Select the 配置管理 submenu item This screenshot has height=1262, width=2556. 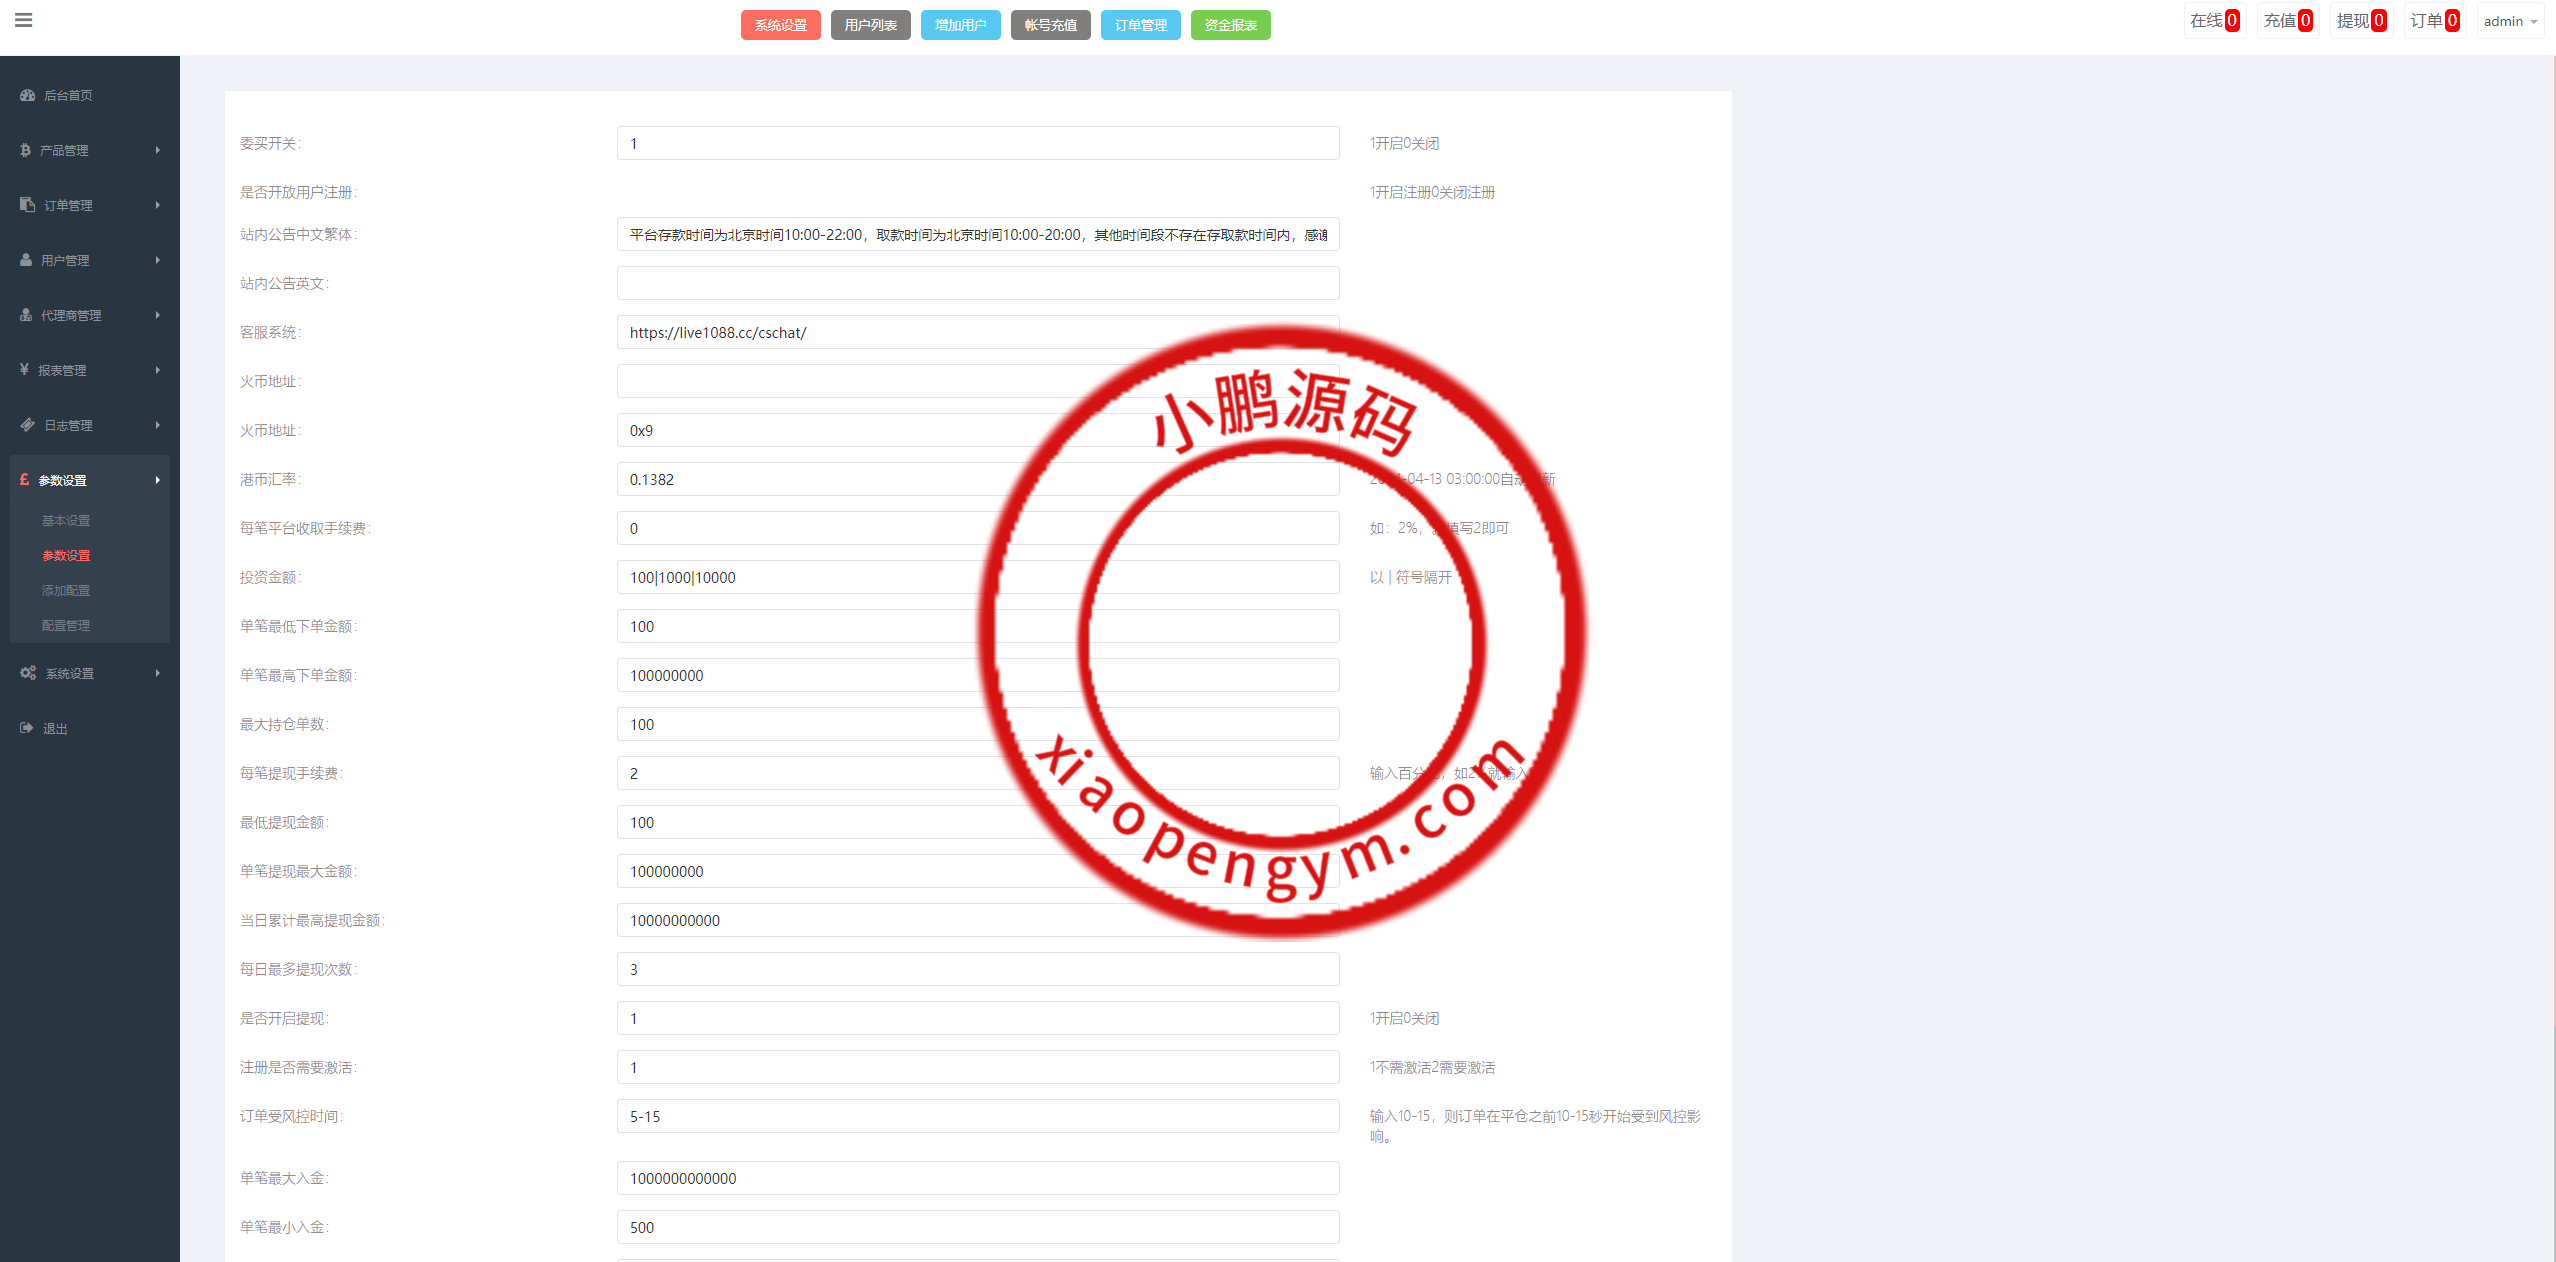[x=66, y=626]
